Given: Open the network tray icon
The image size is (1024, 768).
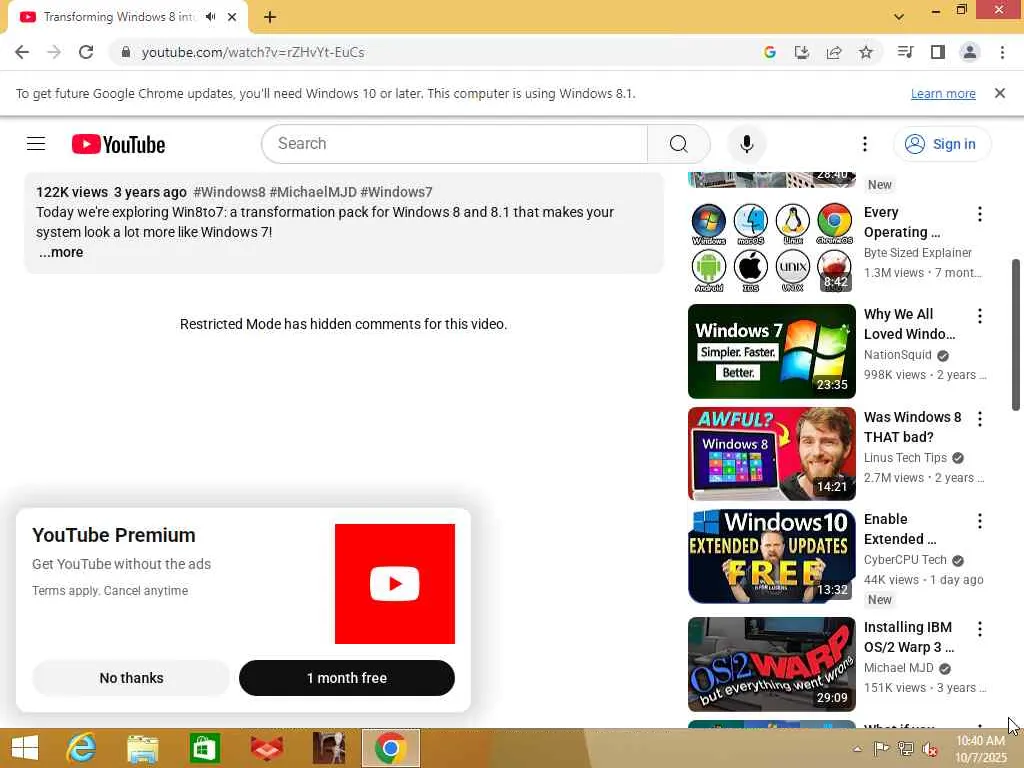Looking at the screenshot, I should 905,749.
